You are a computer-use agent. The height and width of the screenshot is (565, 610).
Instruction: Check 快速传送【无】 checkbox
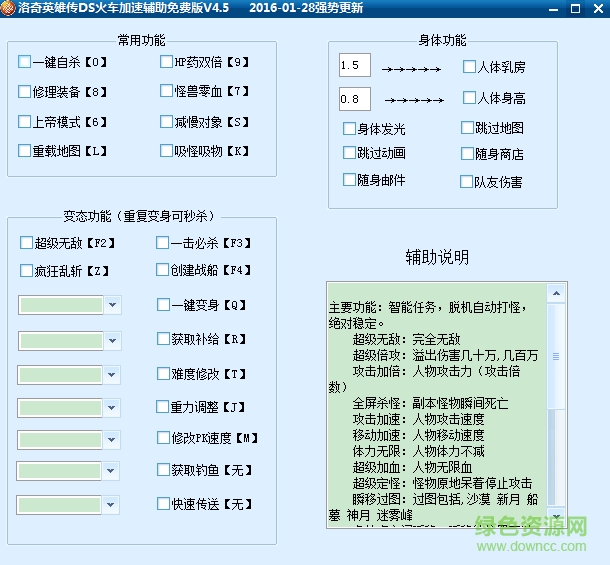[163, 504]
